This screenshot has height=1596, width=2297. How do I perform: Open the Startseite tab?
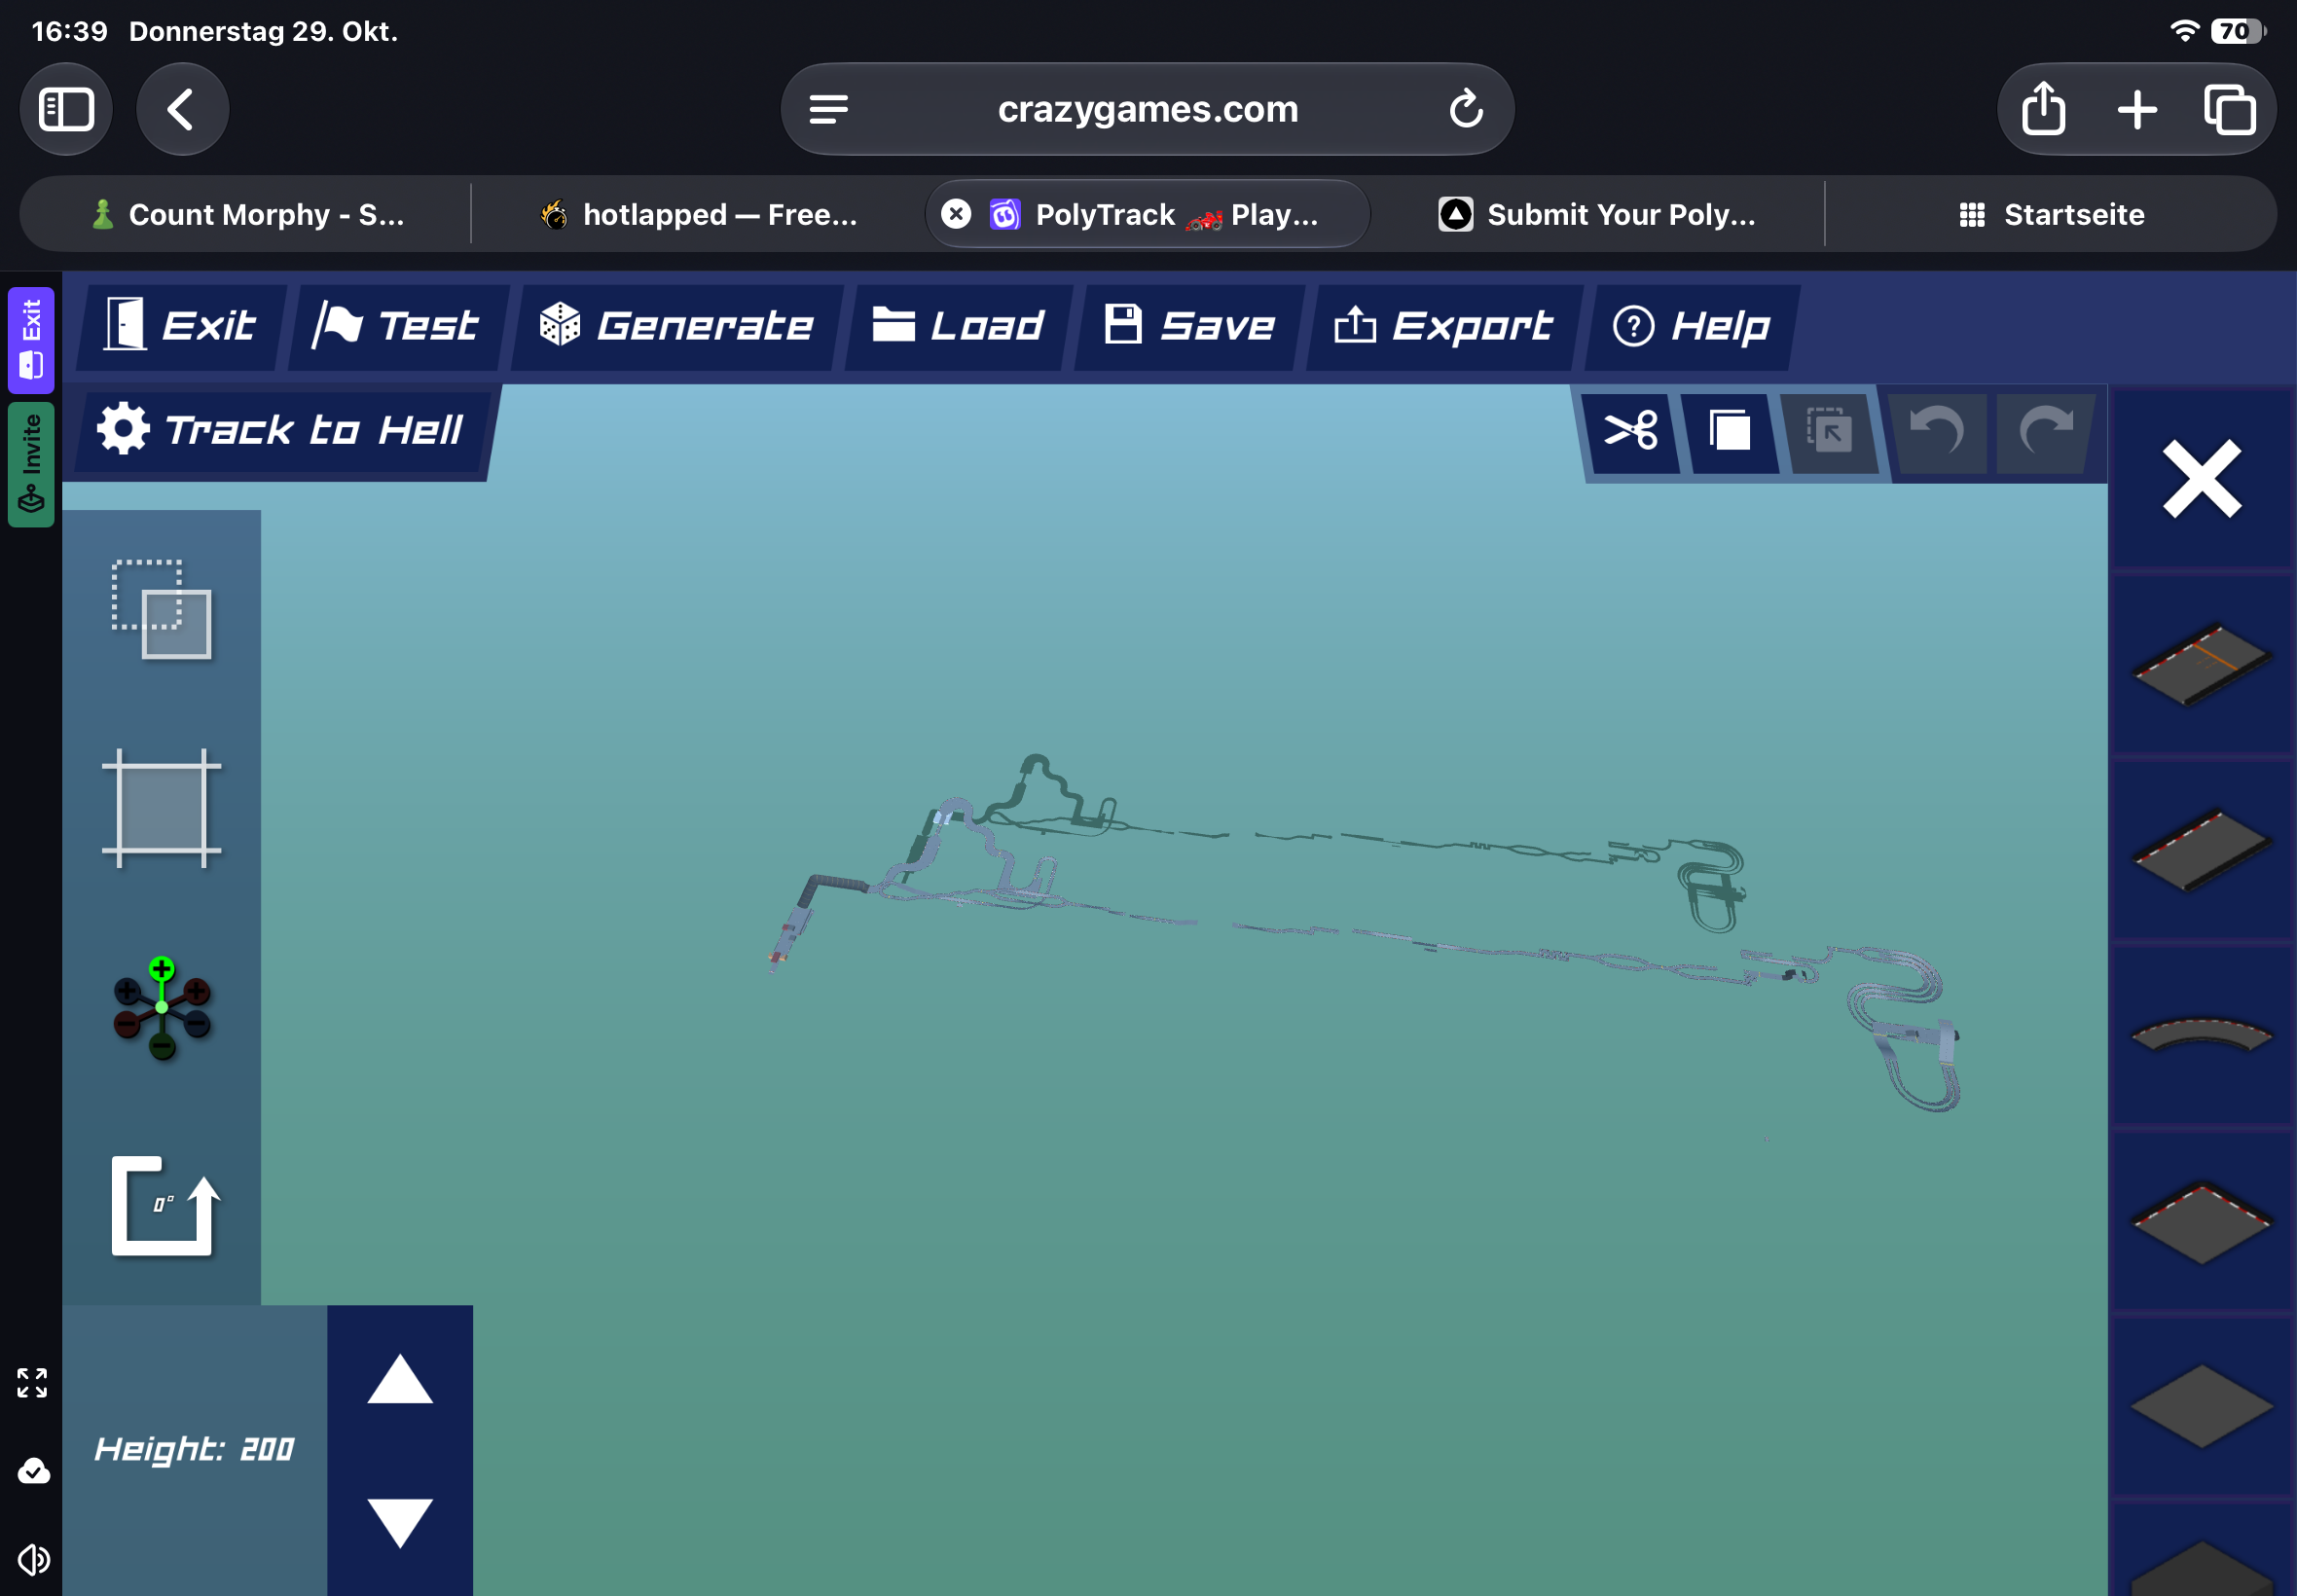click(x=2050, y=214)
